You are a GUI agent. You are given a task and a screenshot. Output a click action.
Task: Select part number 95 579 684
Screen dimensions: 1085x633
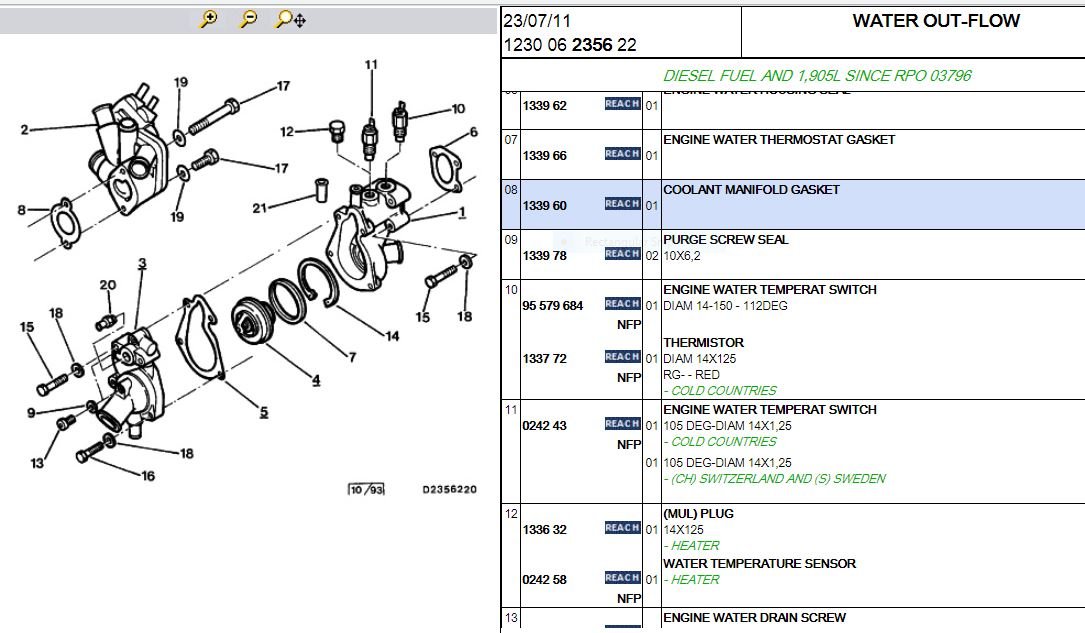point(552,306)
